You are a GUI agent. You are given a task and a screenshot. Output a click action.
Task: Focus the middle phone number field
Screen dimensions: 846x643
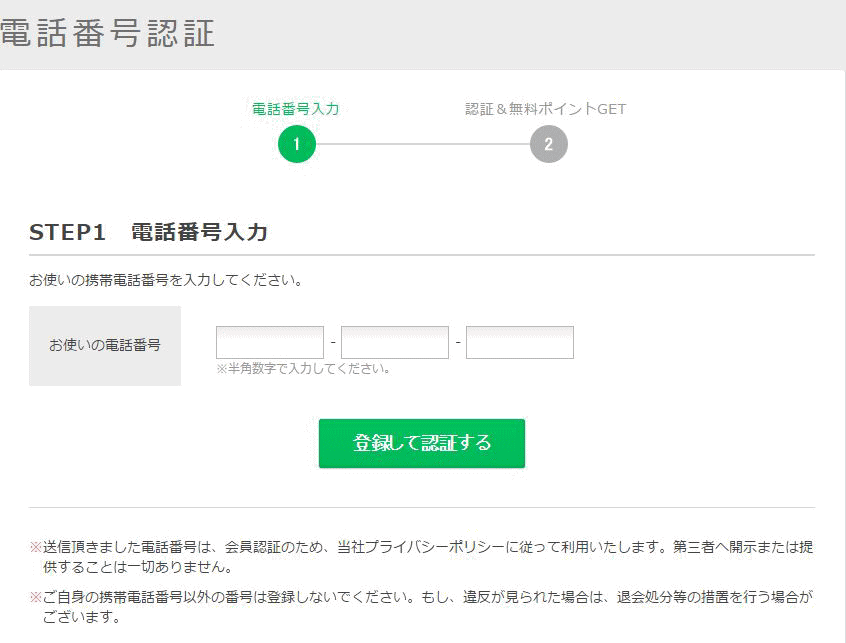394,342
